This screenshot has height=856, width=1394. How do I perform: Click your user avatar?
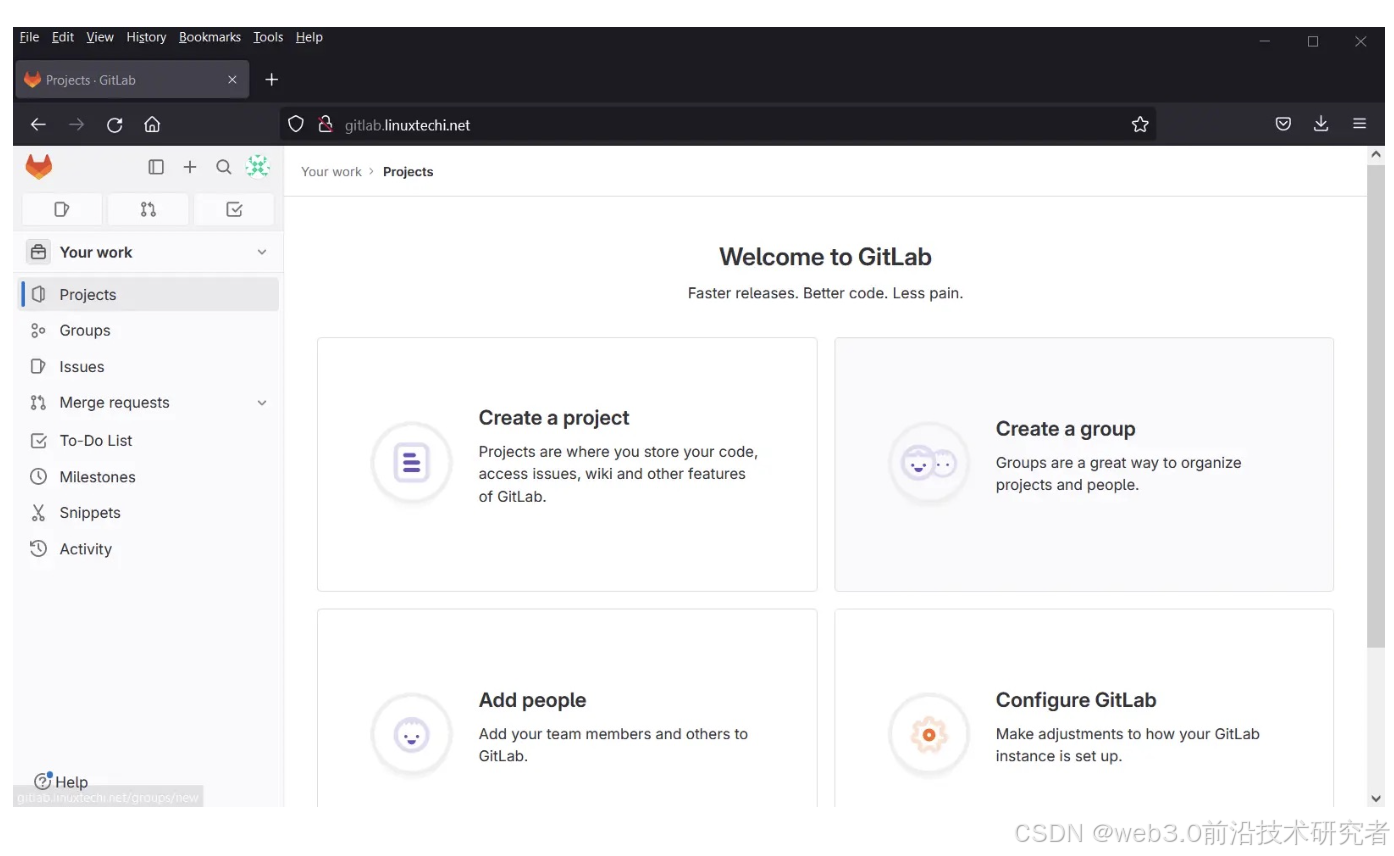click(x=257, y=166)
